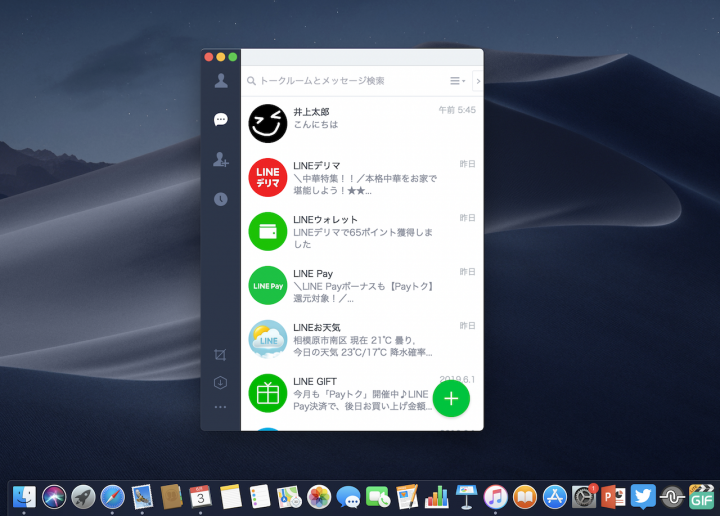
Task: Open the Friends list in LINE sidebar
Action: pos(221,81)
